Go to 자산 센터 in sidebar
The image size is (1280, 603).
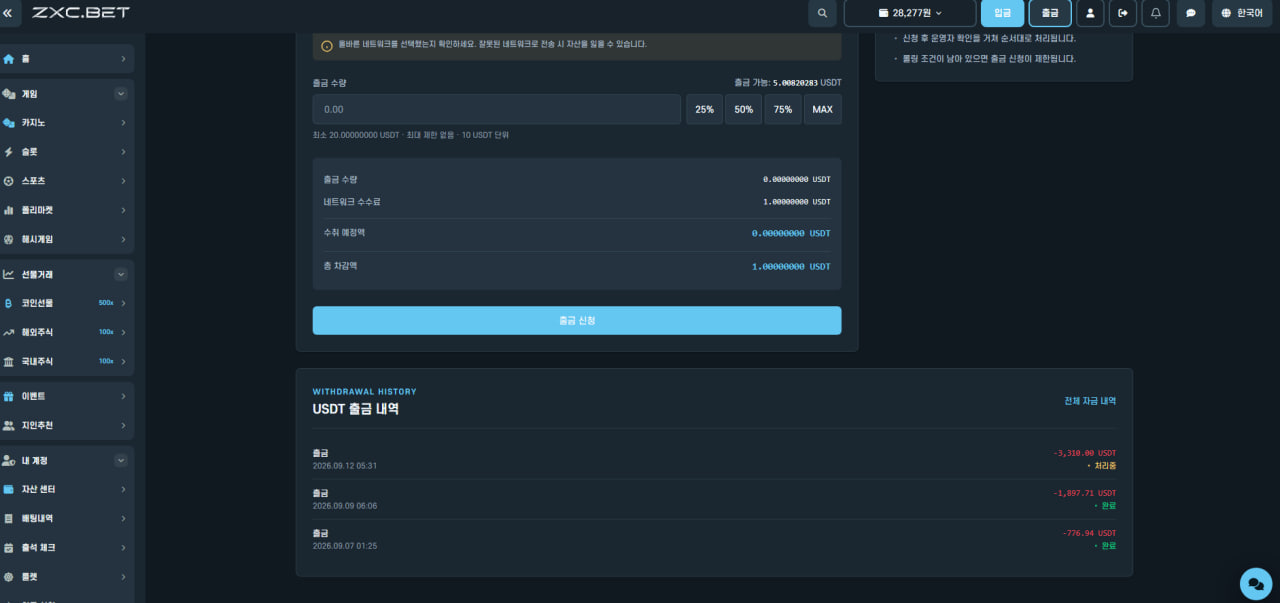66,490
